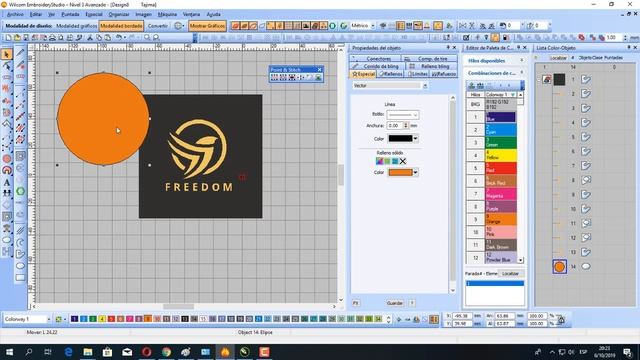The image size is (640, 360).
Task: Click Localizar button in Lista Color-Objeto
Action: tap(558, 58)
